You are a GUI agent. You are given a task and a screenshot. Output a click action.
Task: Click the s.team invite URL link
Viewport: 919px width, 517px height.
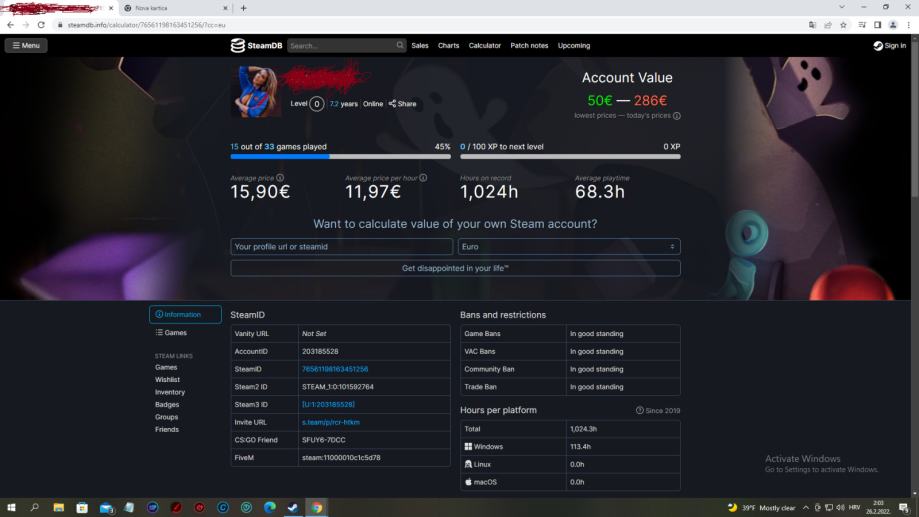tap(331, 422)
